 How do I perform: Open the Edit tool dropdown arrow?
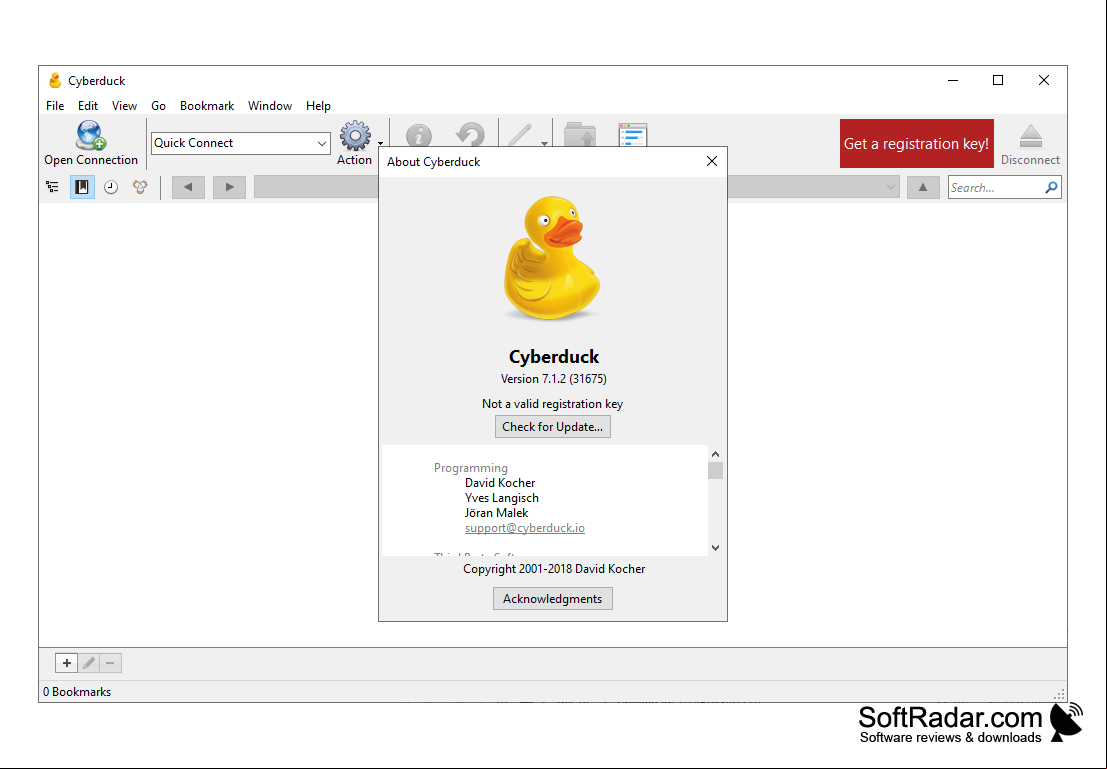tap(544, 143)
